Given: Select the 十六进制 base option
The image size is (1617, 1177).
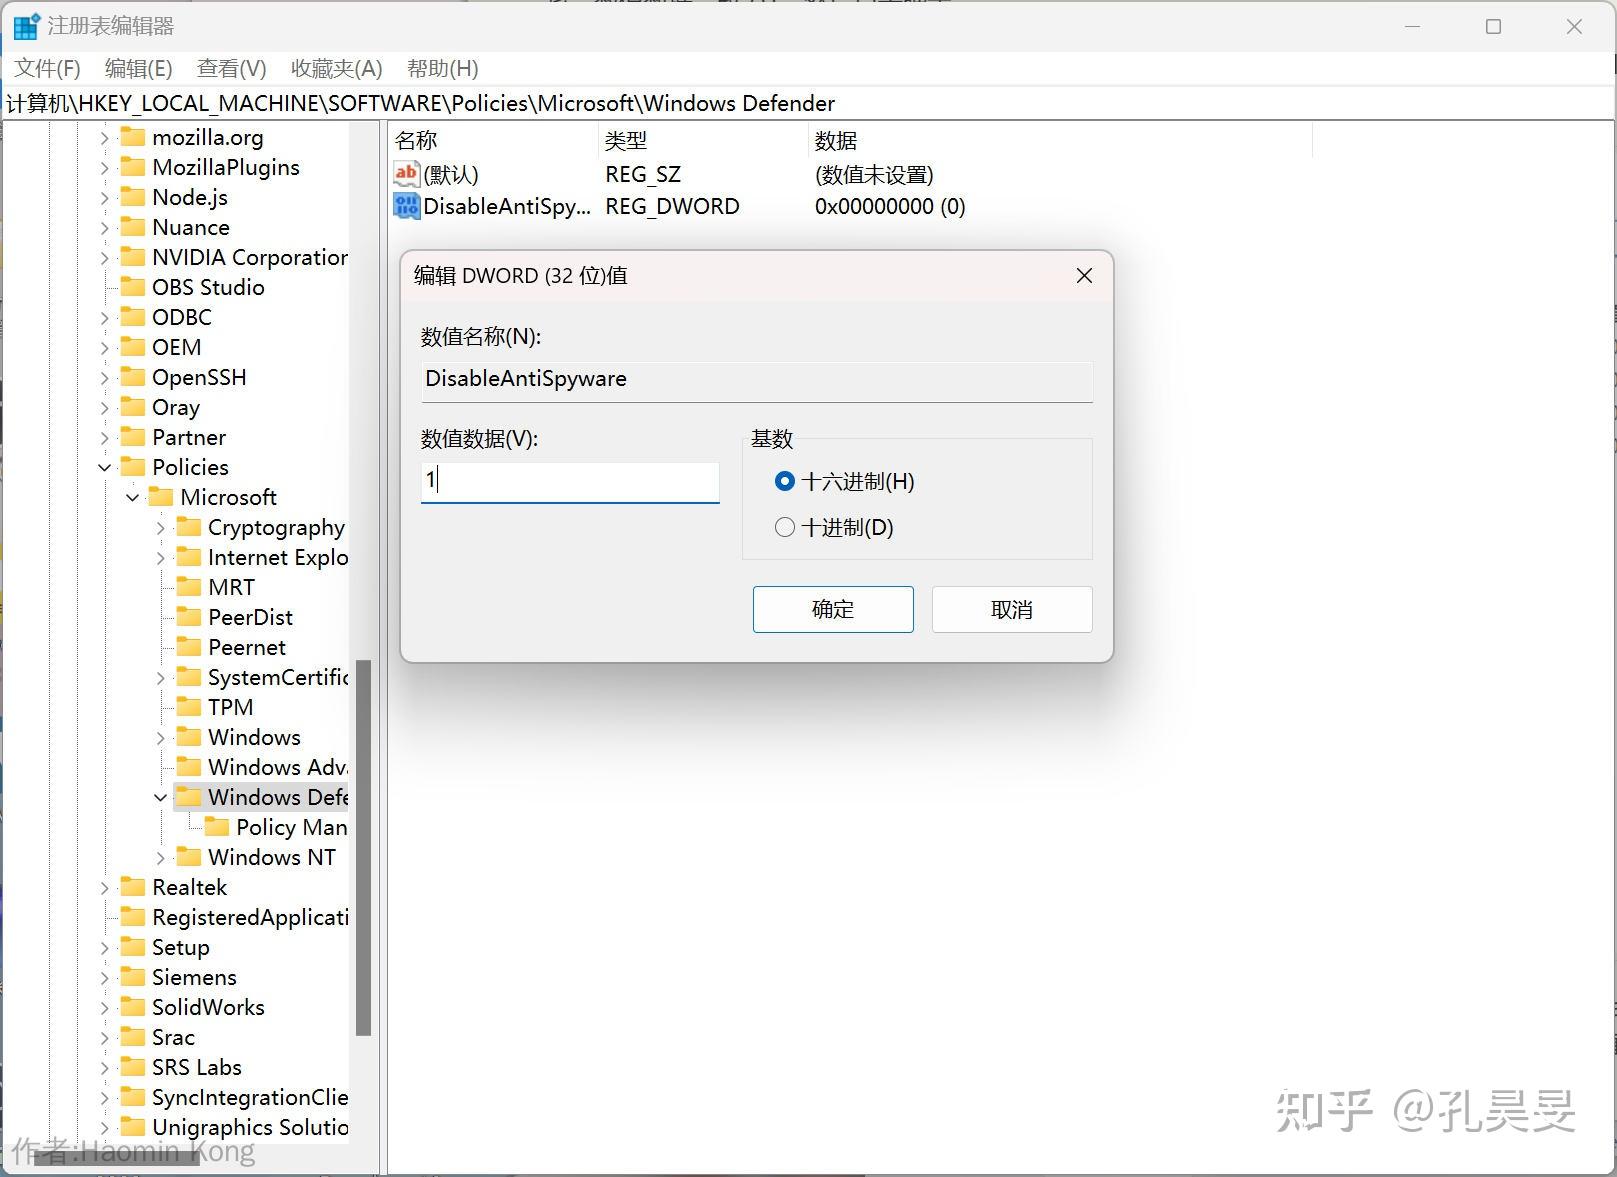Looking at the screenshot, I should pyautogui.click(x=784, y=481).
